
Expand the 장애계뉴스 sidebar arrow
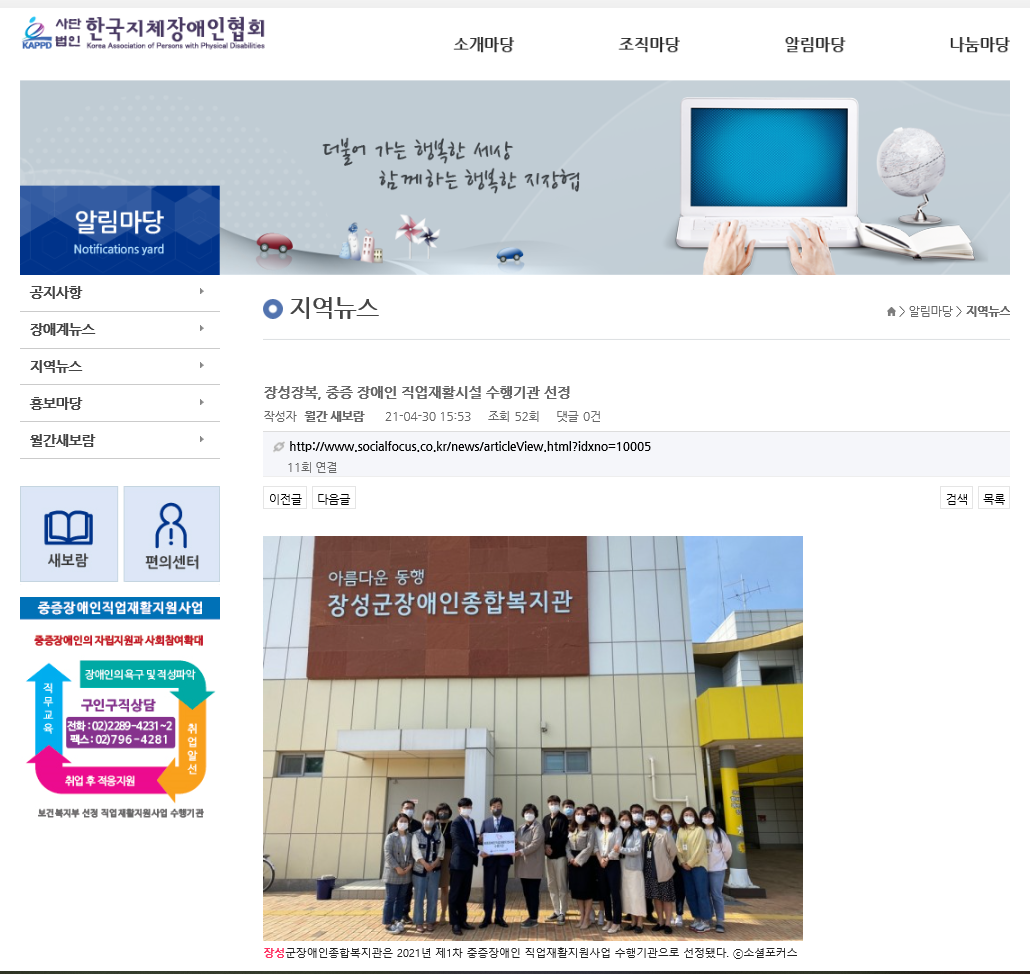202,329
